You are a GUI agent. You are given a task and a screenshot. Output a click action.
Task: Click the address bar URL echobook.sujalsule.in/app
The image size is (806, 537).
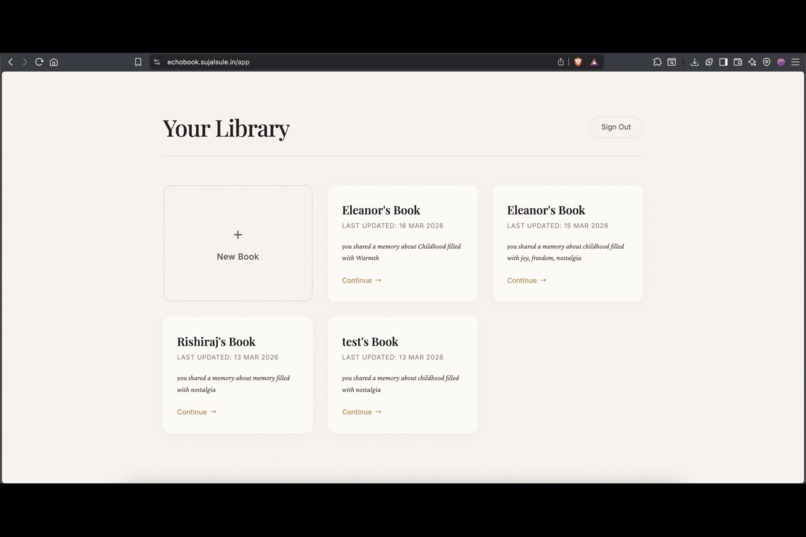point(208,62)
